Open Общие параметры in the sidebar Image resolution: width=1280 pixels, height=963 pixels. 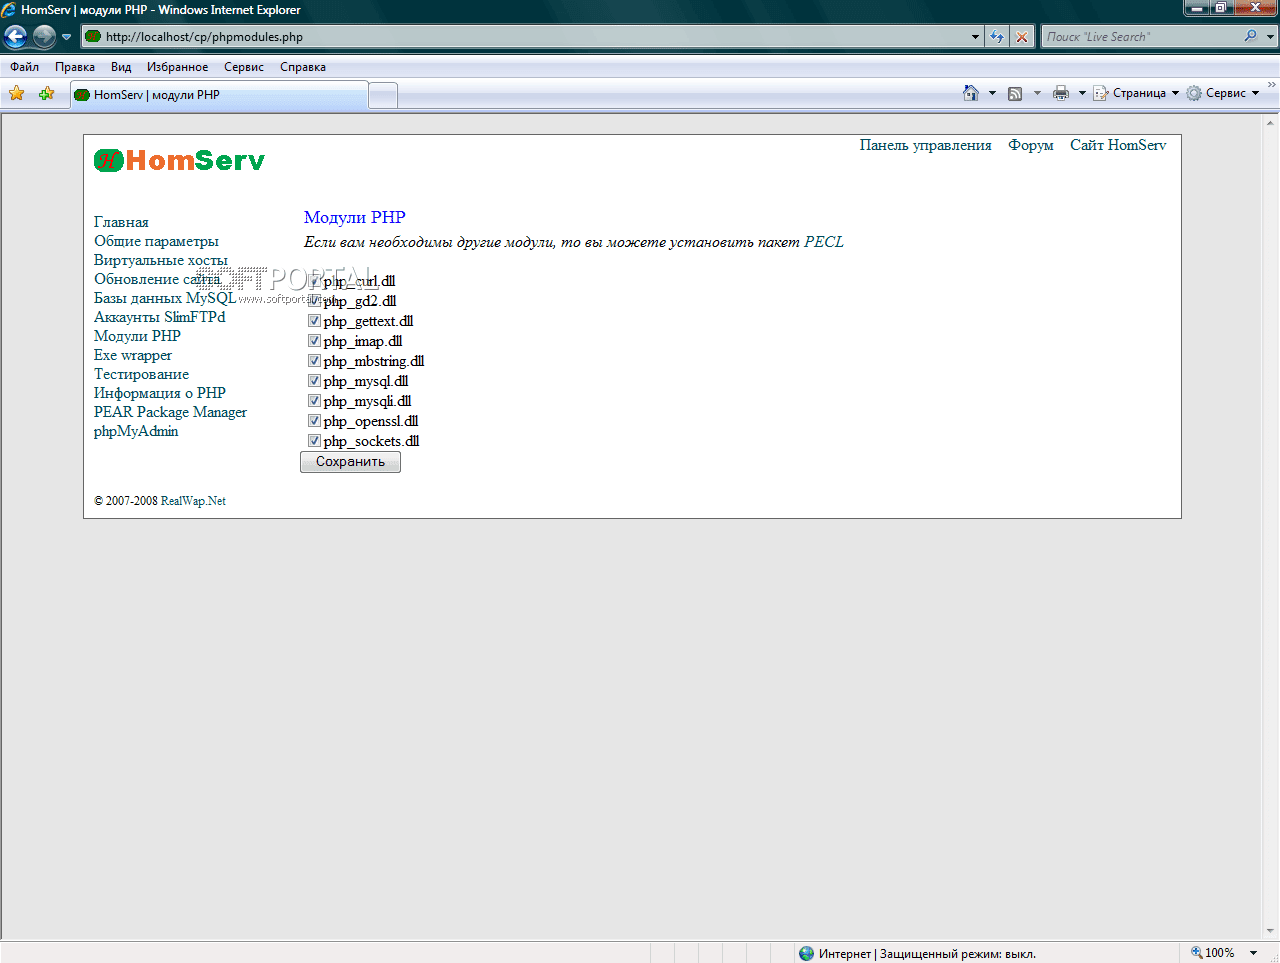pos(156,241)
